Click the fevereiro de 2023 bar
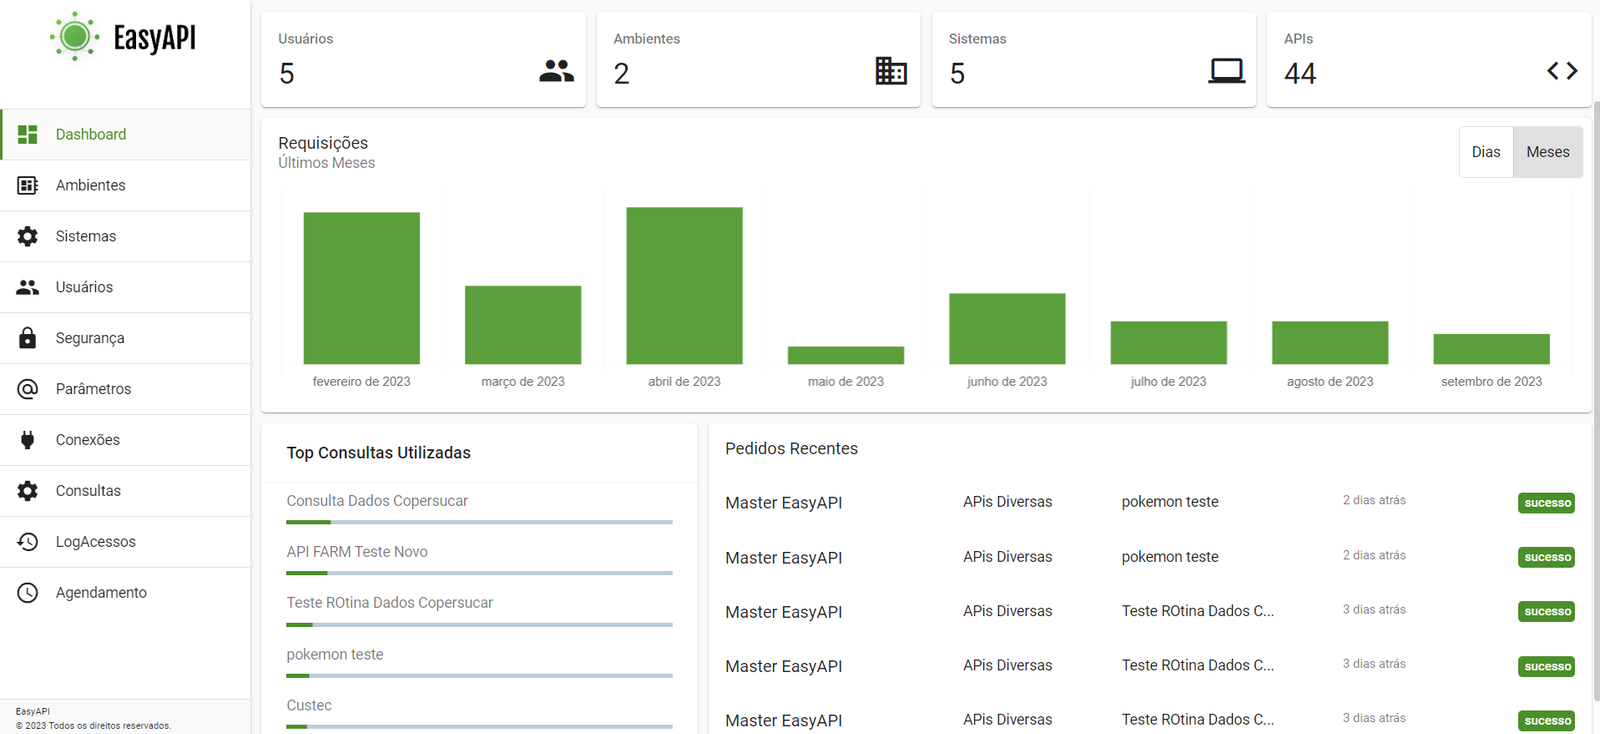 point(362,288)
